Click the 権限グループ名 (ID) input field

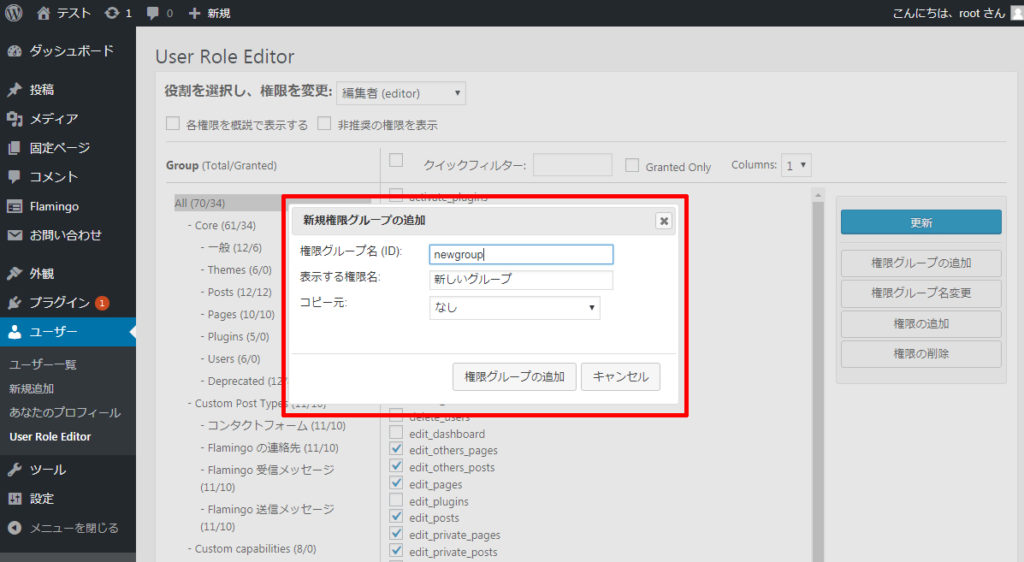point(520,254)
